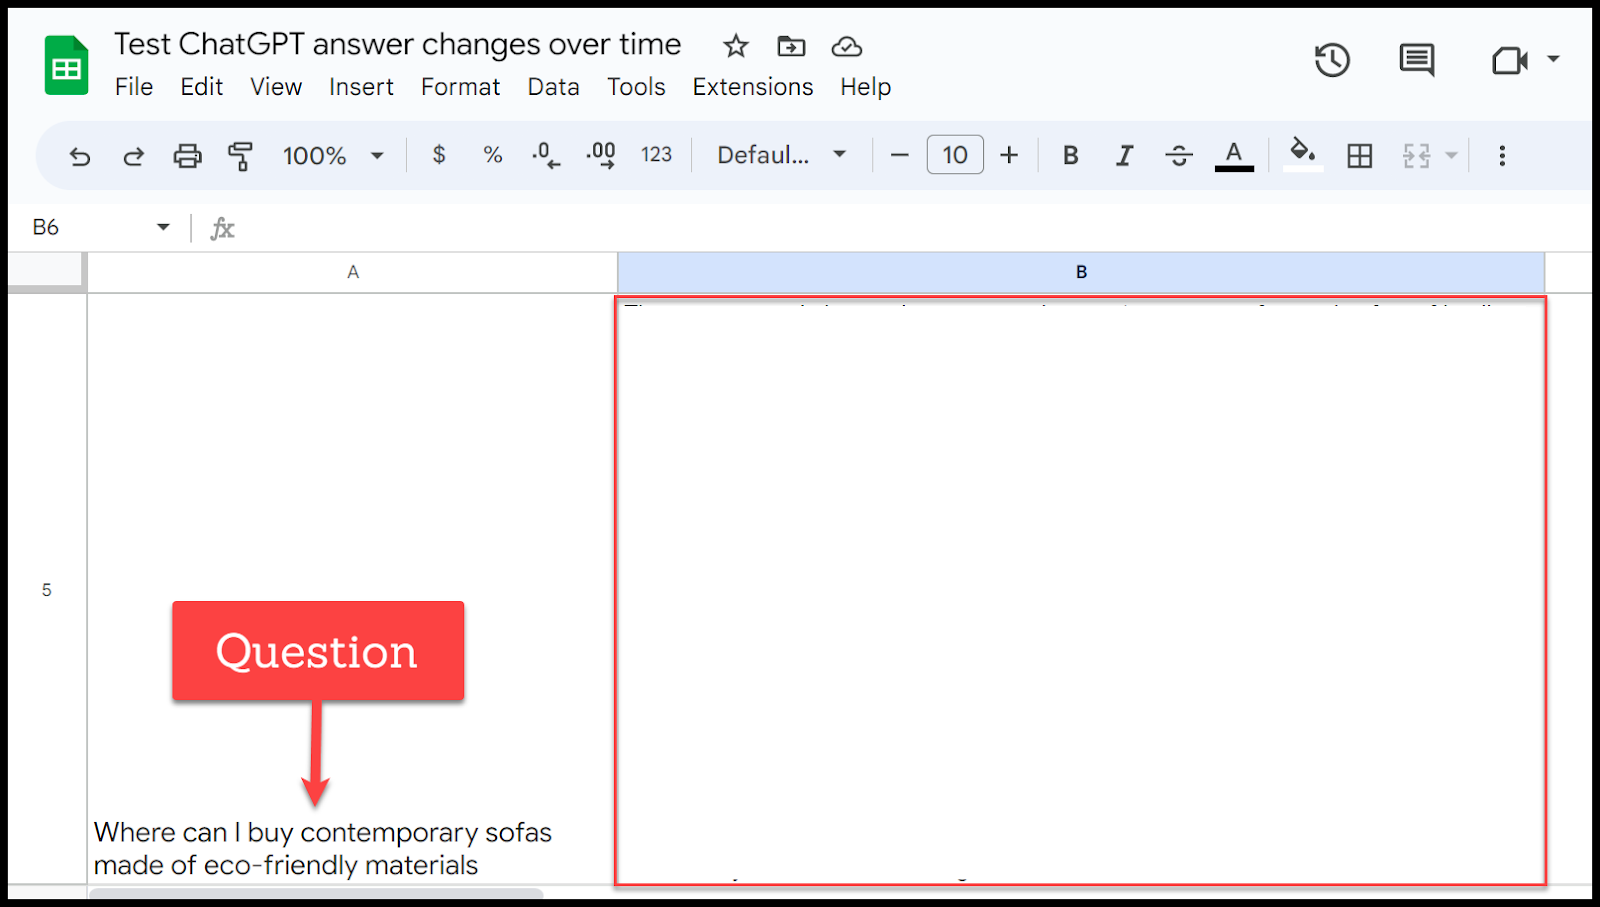Image resolution: width=1600 pixels, height=907 pixels.
Task: Click the undo arrow icon
Action: point(80,156)
